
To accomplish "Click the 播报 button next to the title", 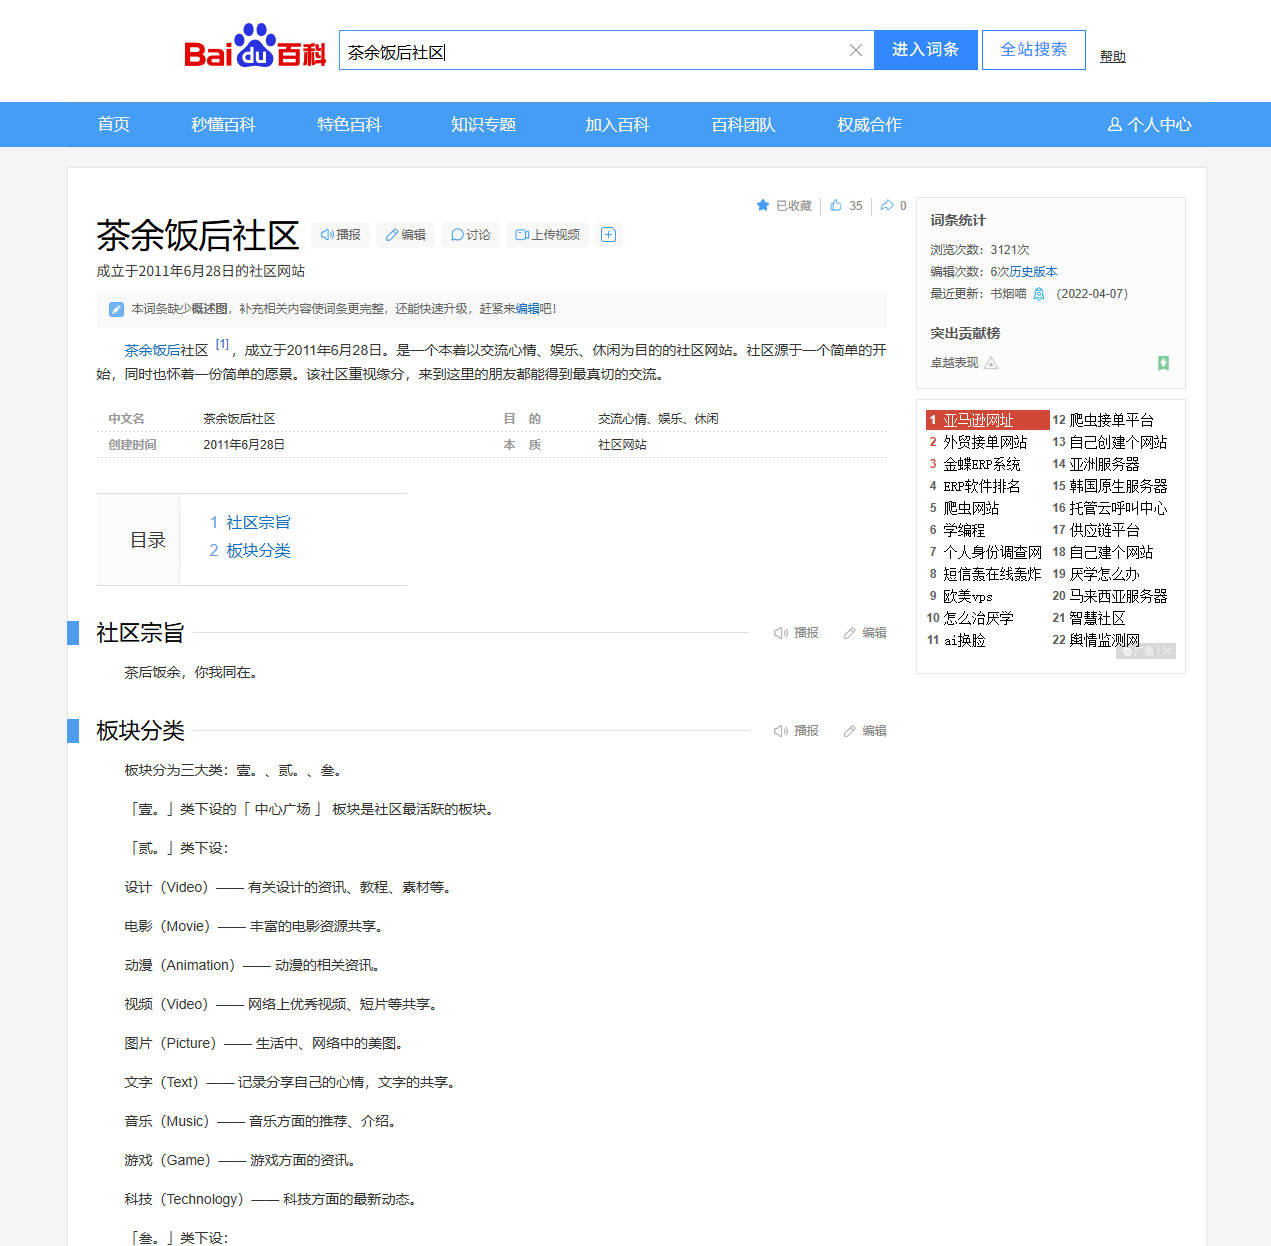I will 341,235.
